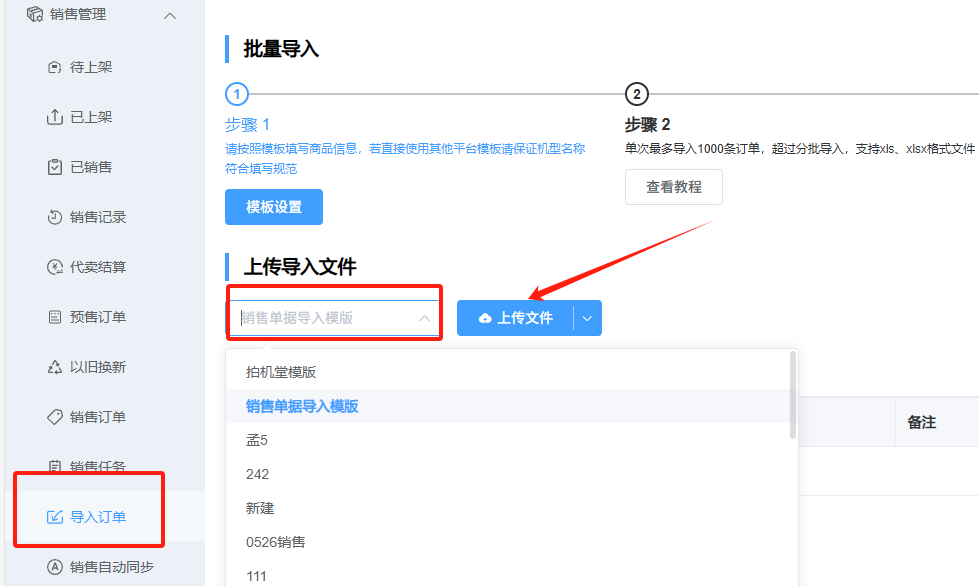Expand the arrow next to 上传文件
This screenshot has height=586, width=979.
click(587, 318)
